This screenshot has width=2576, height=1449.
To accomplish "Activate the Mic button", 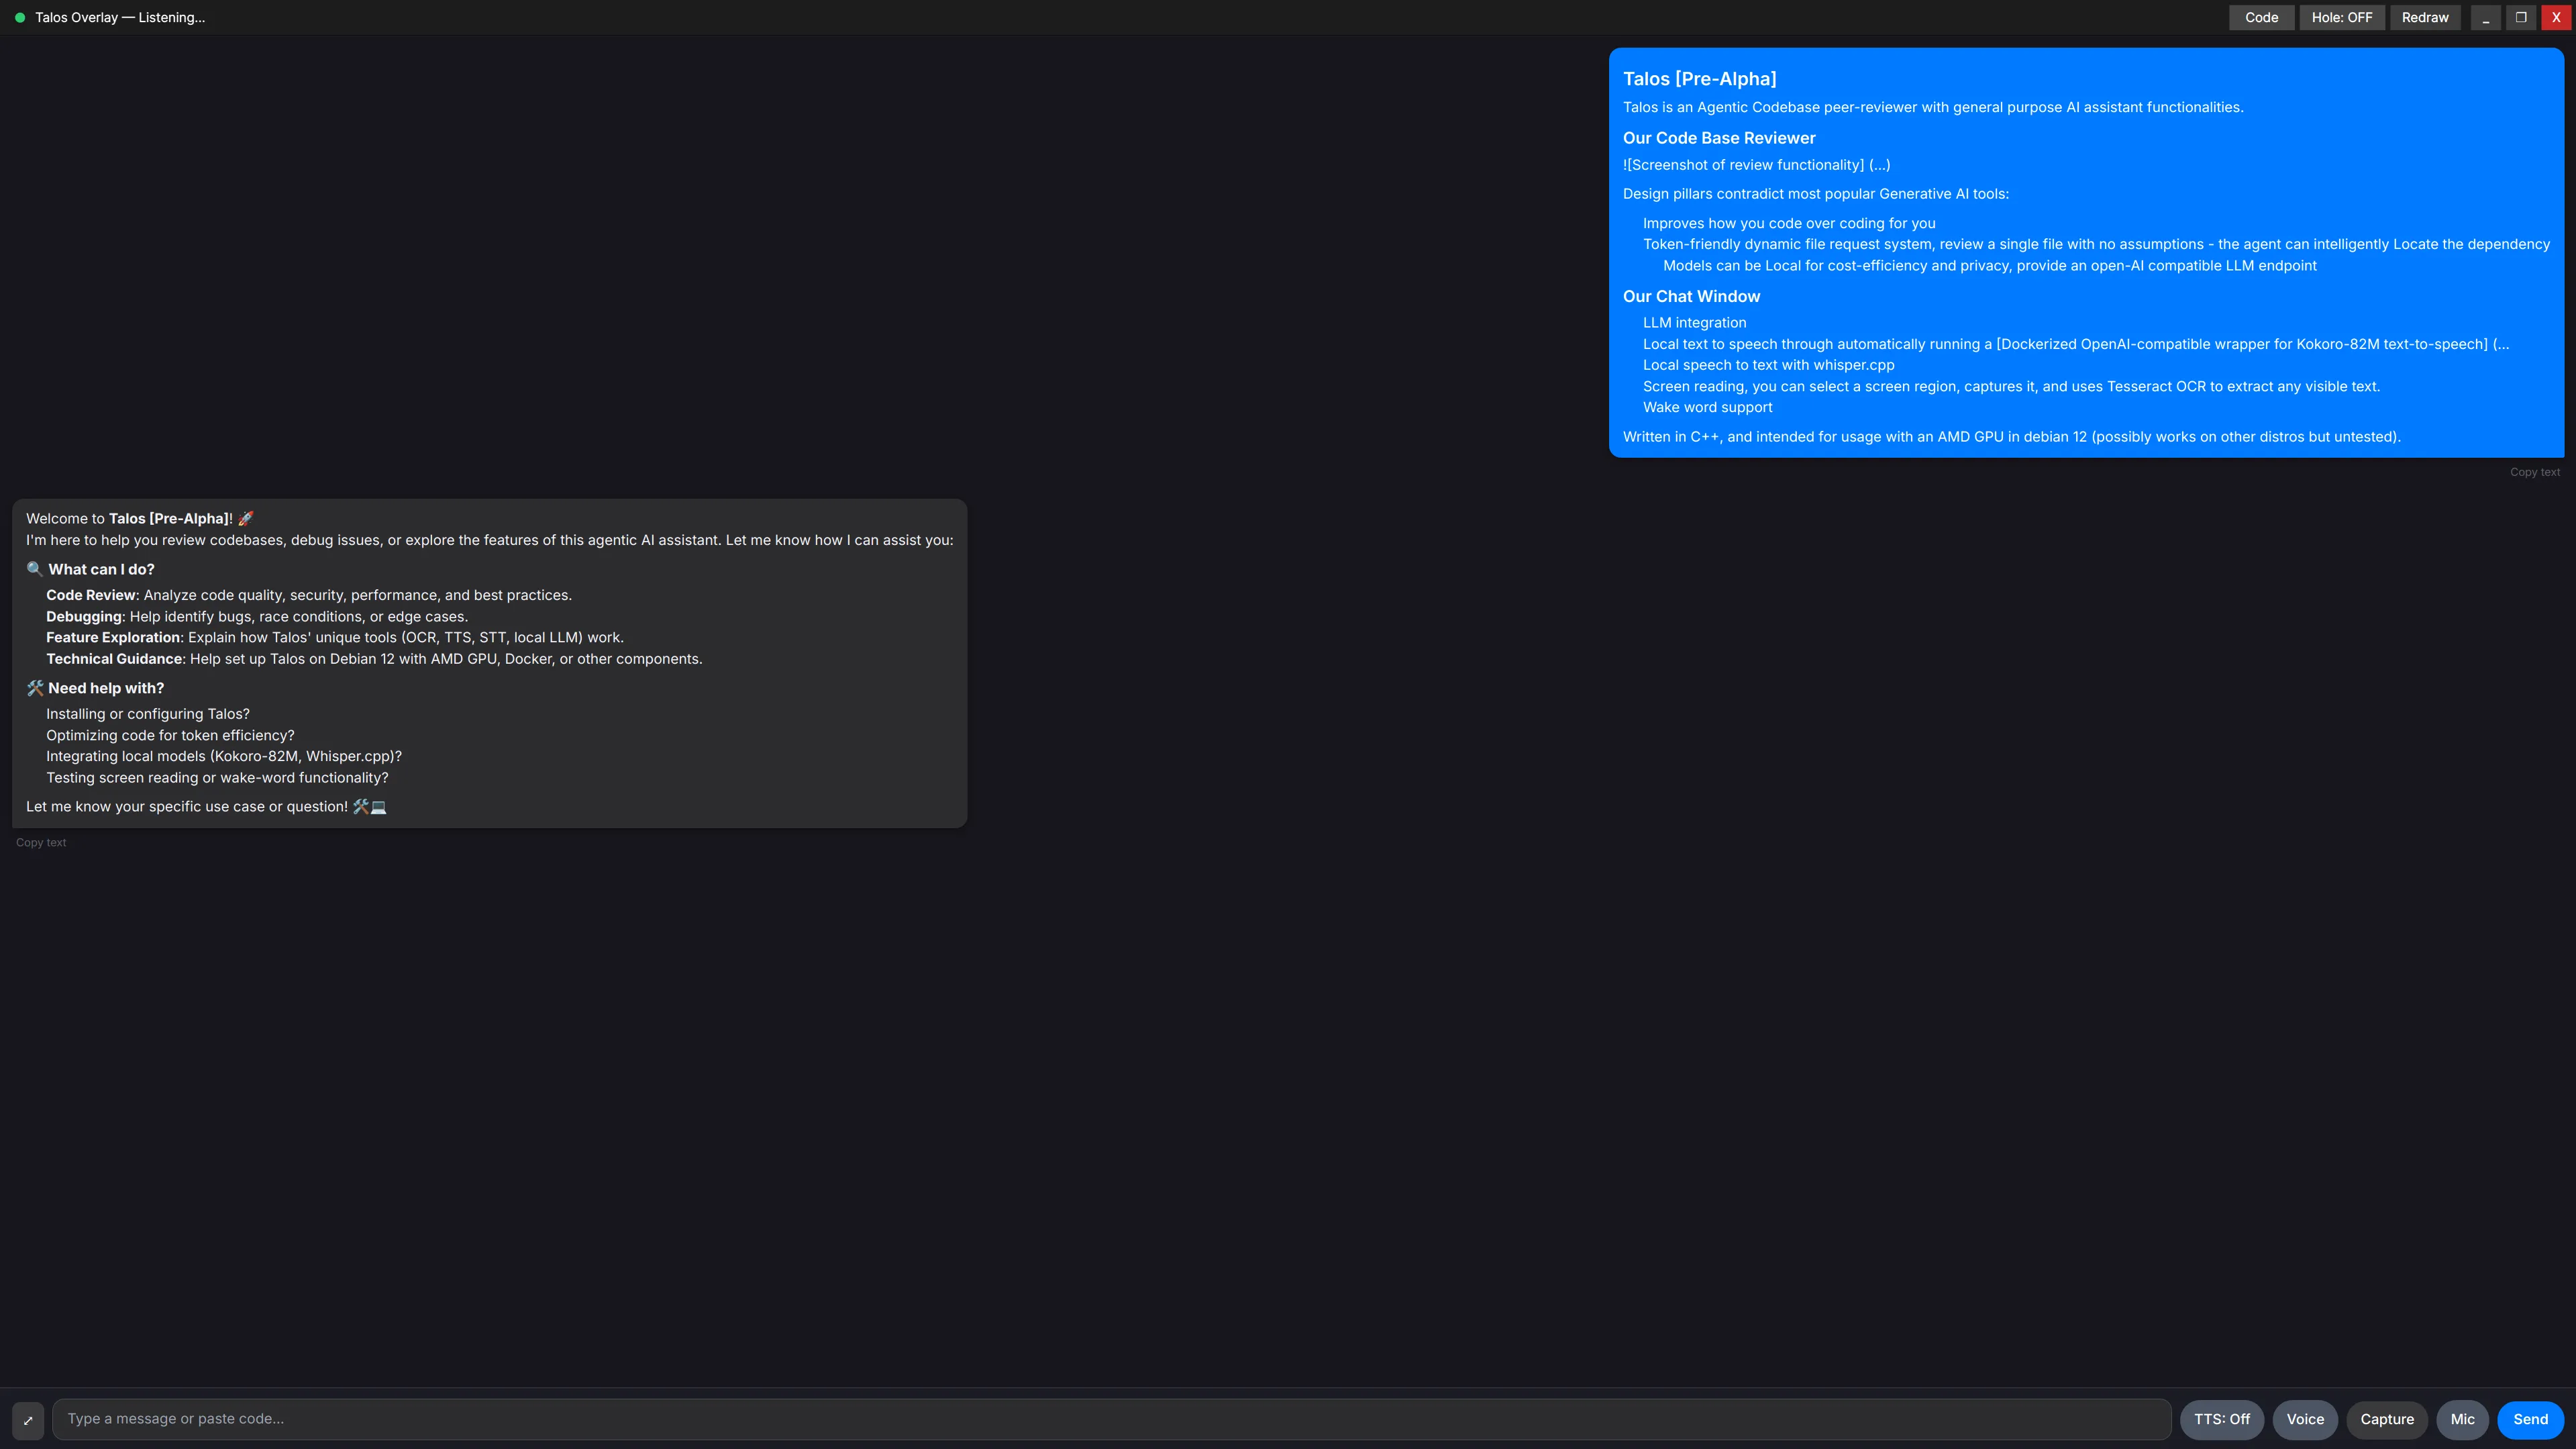I will point(2462,1420).
